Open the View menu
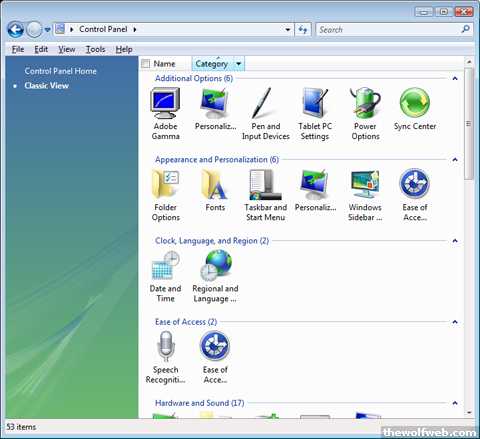Screen dimensions: 480x439 tap(67, 50)
